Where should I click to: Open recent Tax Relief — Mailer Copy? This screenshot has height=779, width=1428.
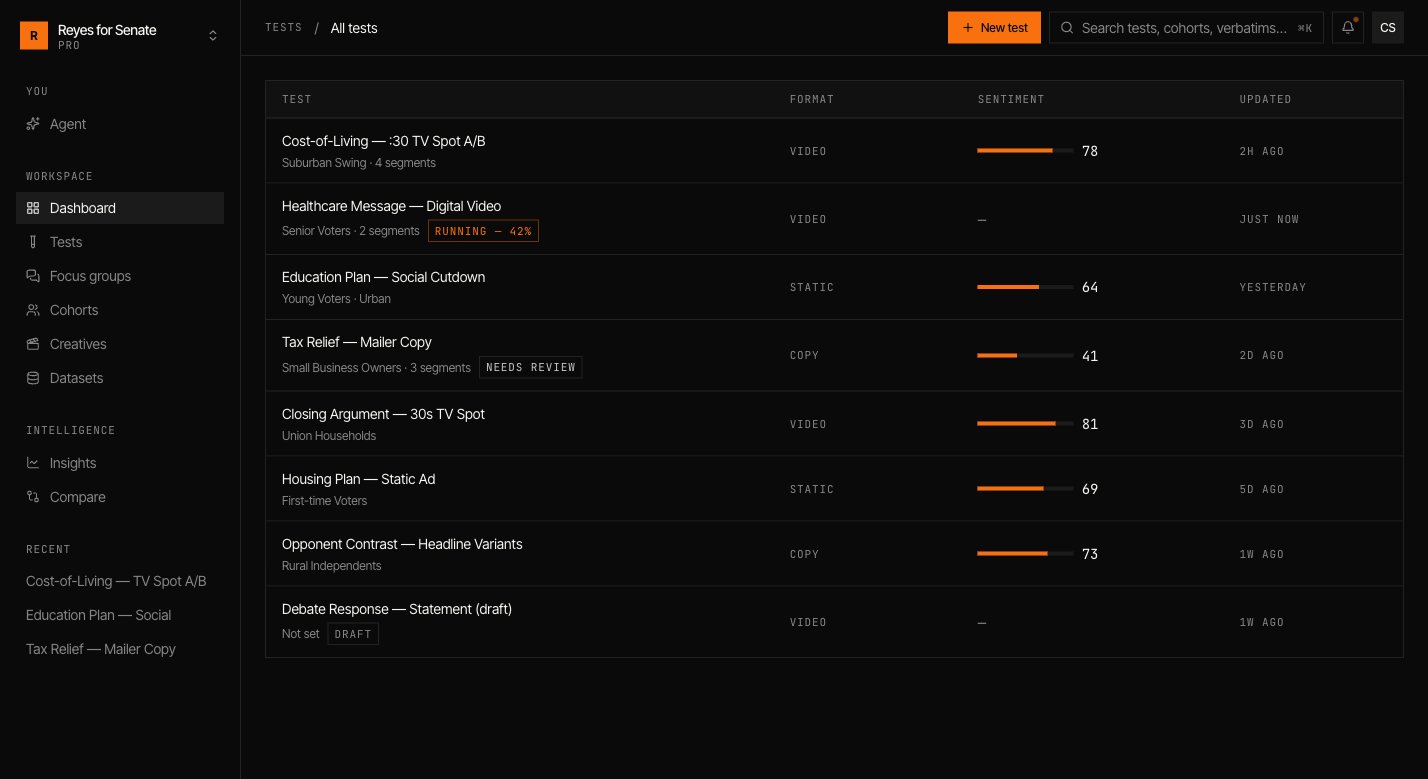tap(120, 649)
